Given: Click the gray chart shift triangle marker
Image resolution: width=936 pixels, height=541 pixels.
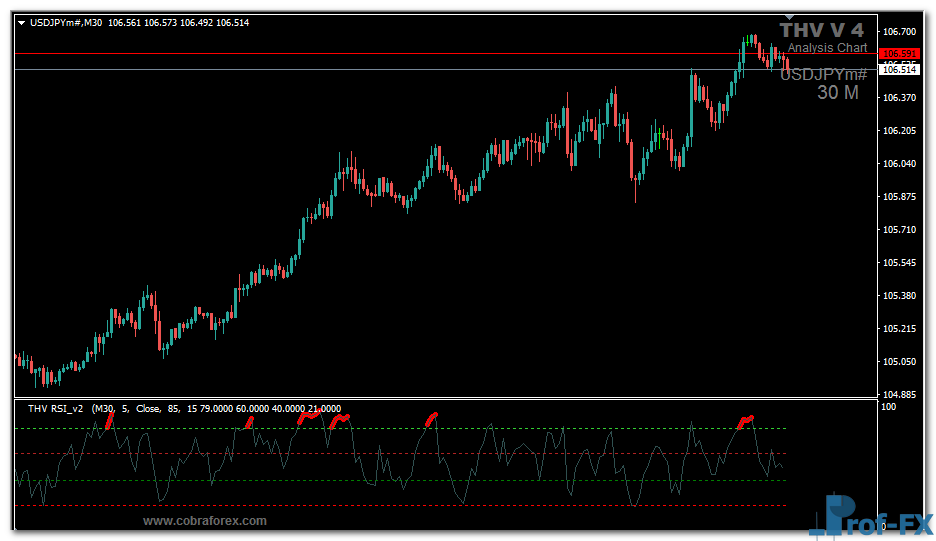Looking at the screenshot, I should pyautogui.click(x=789, y=17).
